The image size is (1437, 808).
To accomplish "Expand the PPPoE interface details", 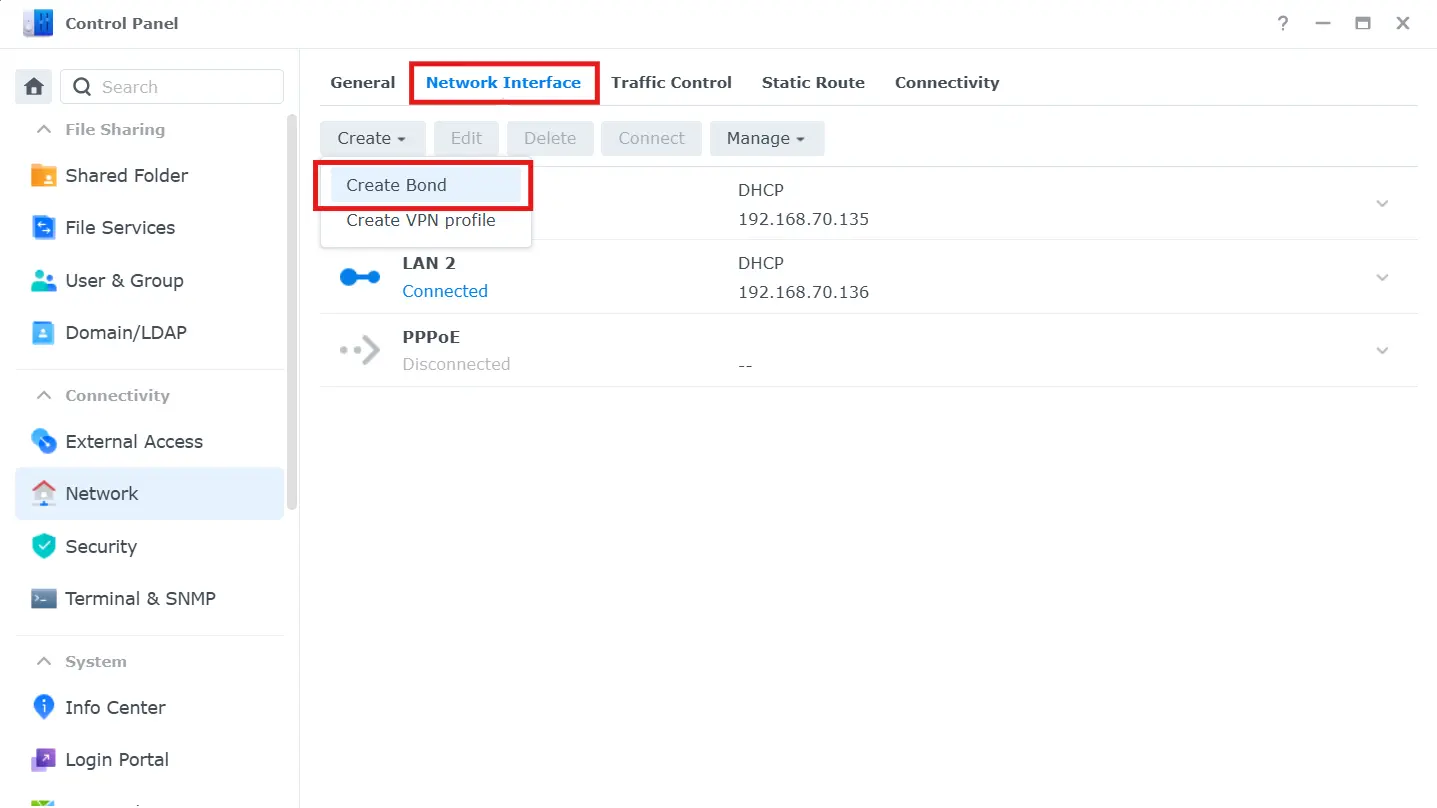I will pyautogui.click(x=1382, y=350).
